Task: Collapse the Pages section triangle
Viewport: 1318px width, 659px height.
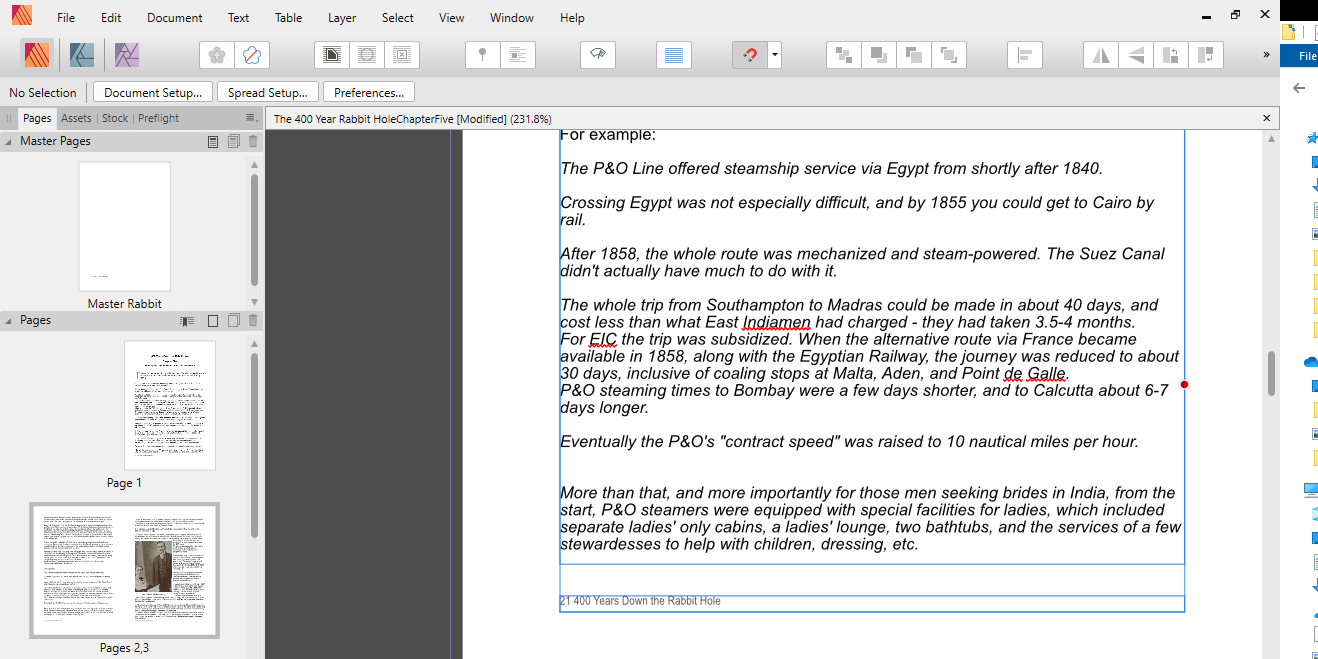Action: click(9, 320)
